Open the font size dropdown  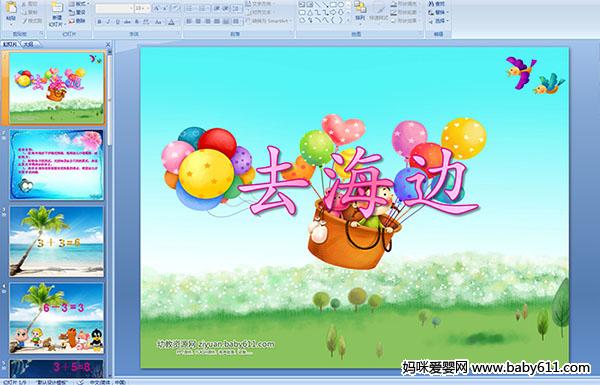click(142, 8)
